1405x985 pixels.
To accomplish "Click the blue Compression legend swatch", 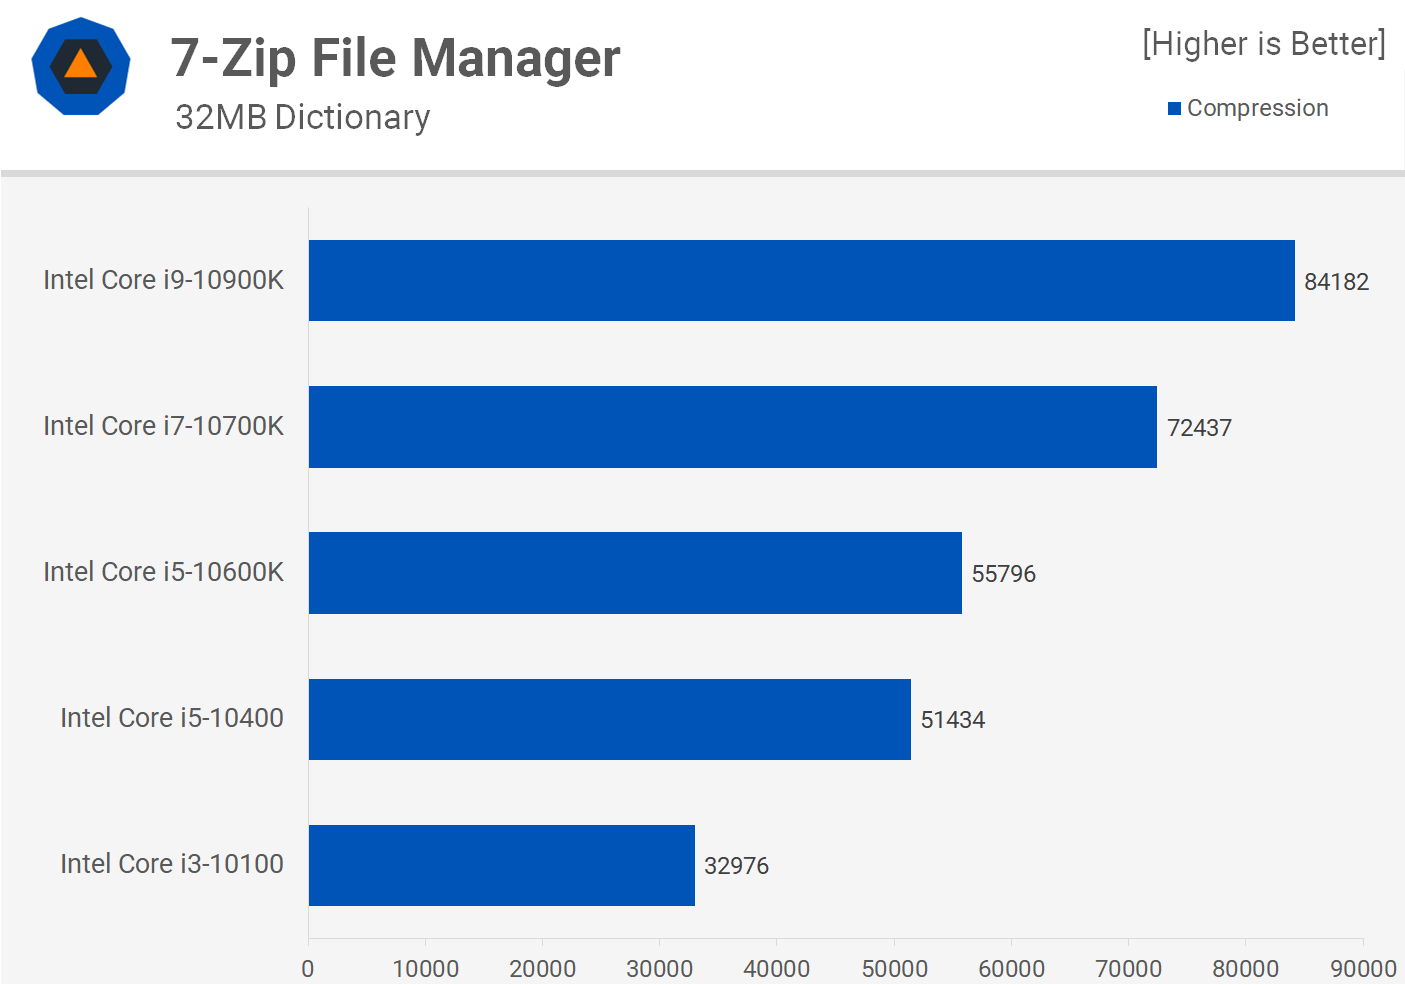I will pos(1174,108).
